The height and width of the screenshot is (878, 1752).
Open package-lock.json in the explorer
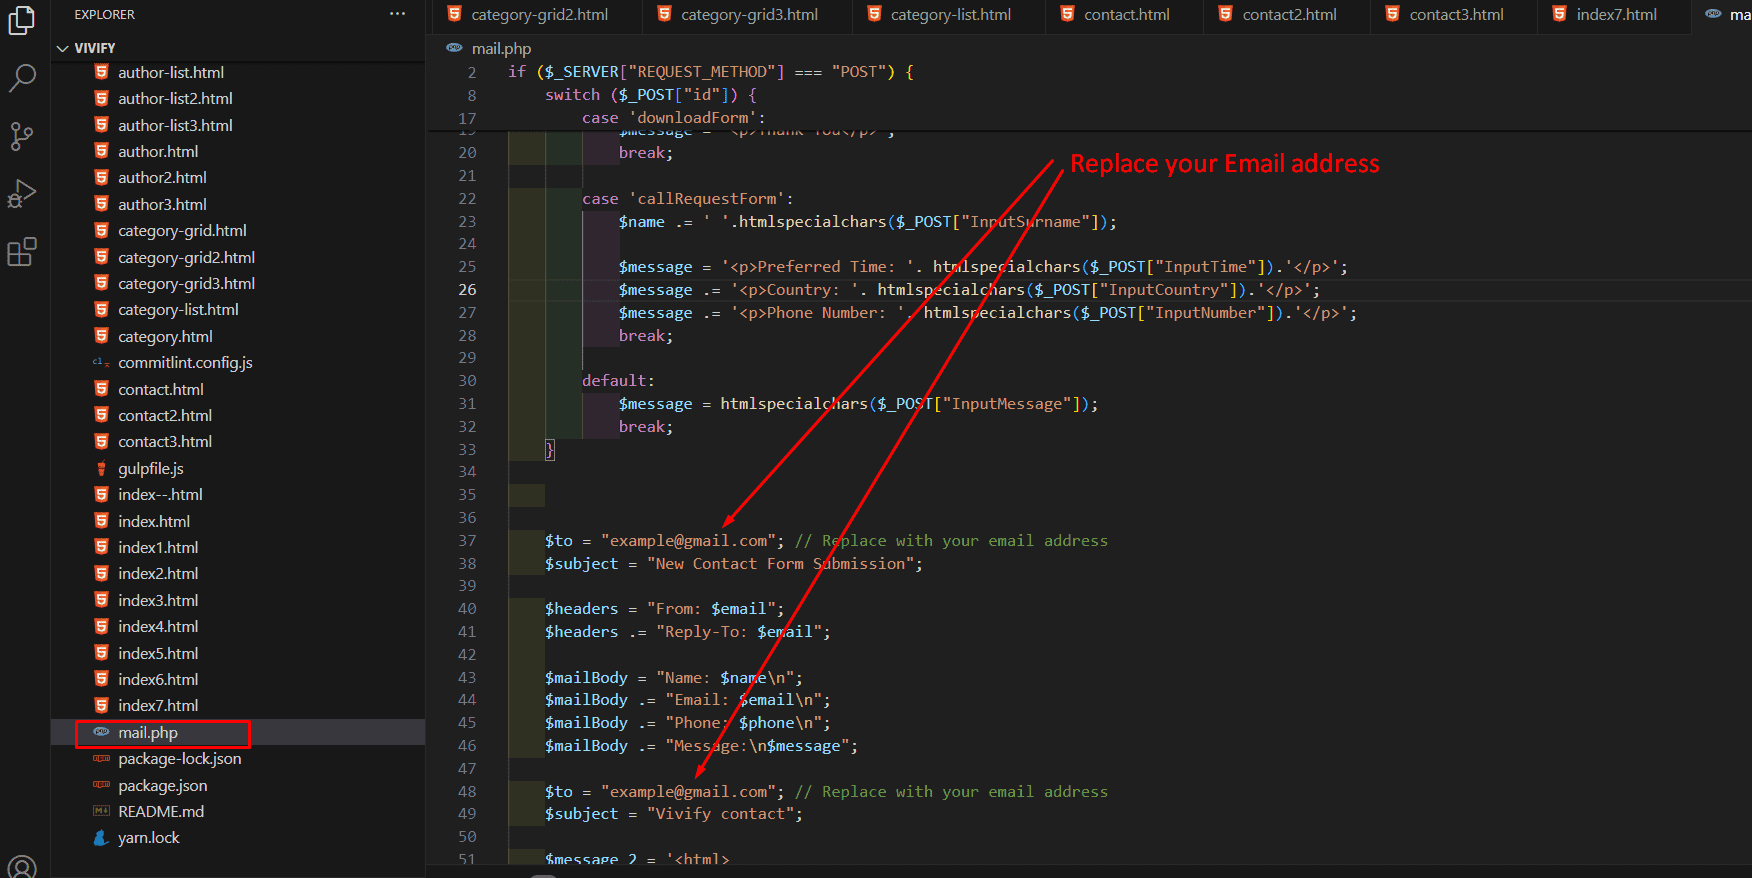click(x=179, y=758)
